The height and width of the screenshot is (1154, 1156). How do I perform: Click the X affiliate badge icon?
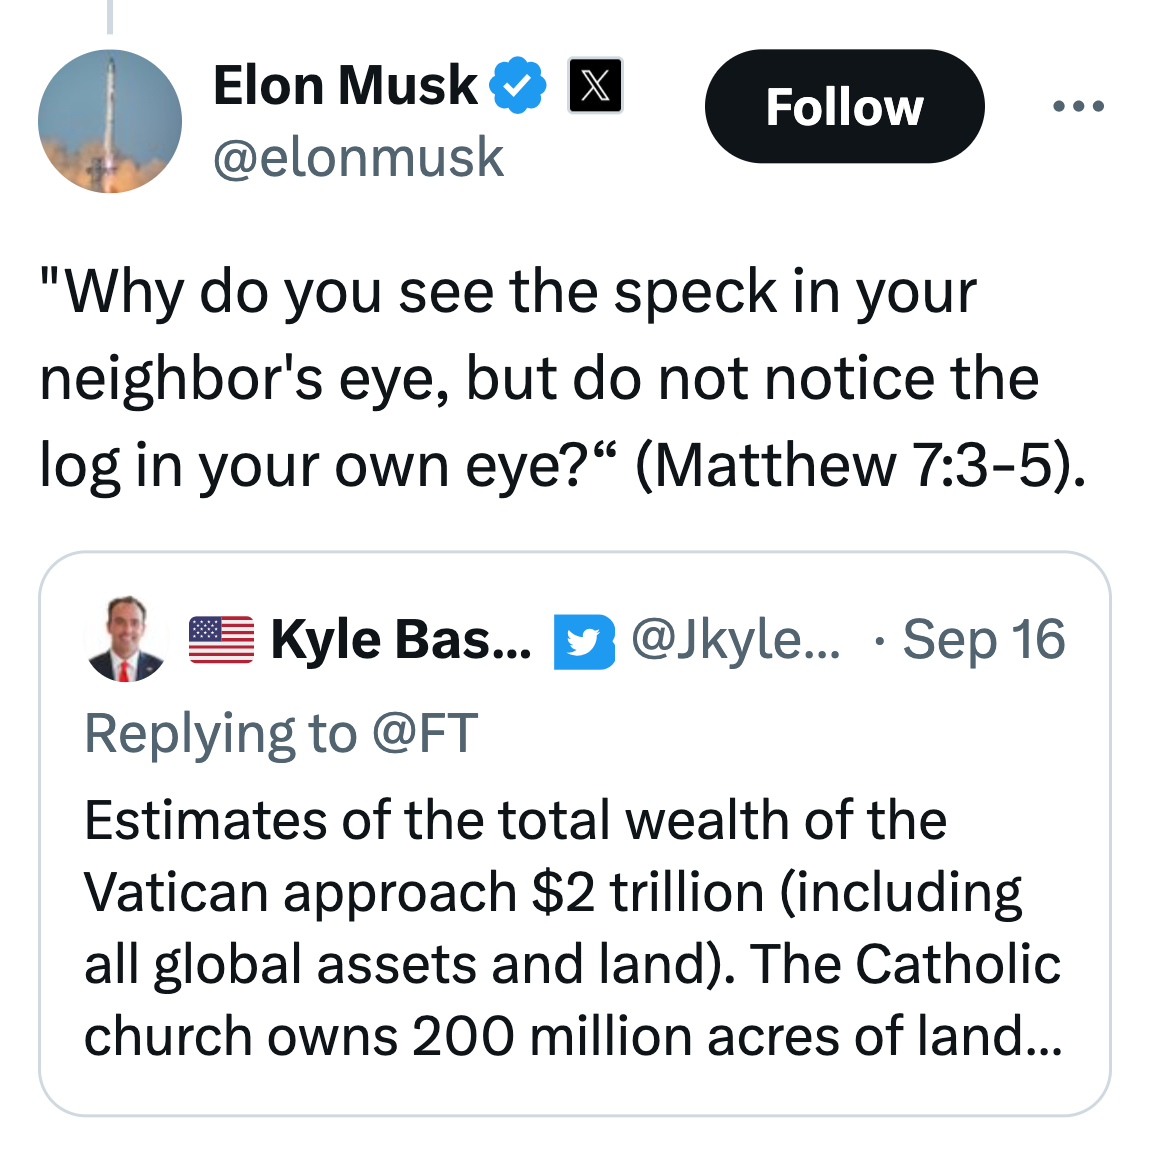click(x=595, y=86)
